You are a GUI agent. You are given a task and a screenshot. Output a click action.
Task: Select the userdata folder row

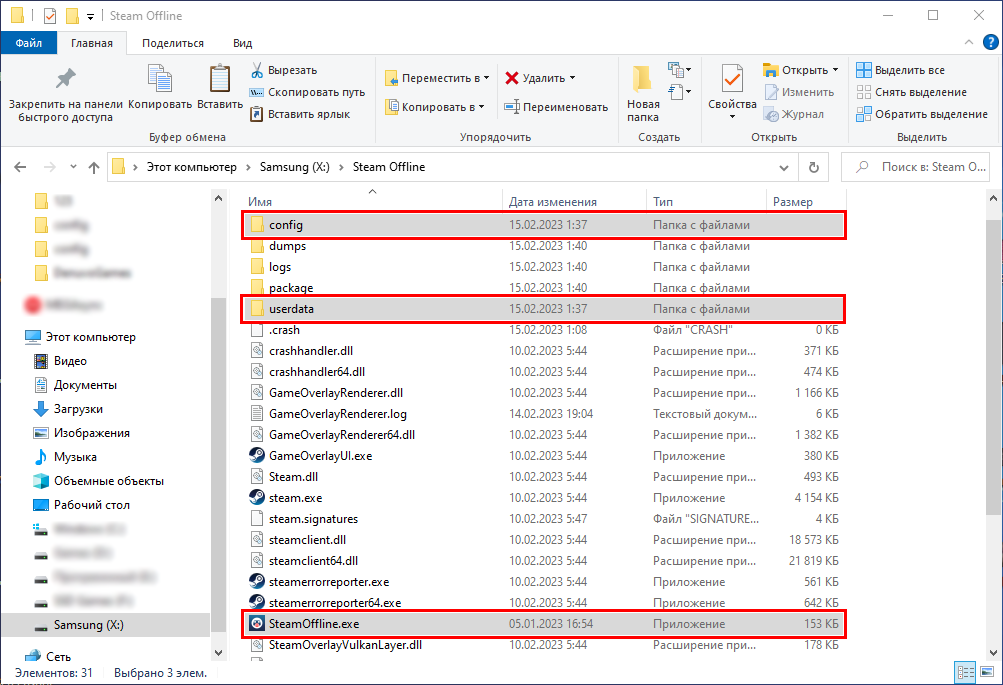543,309
